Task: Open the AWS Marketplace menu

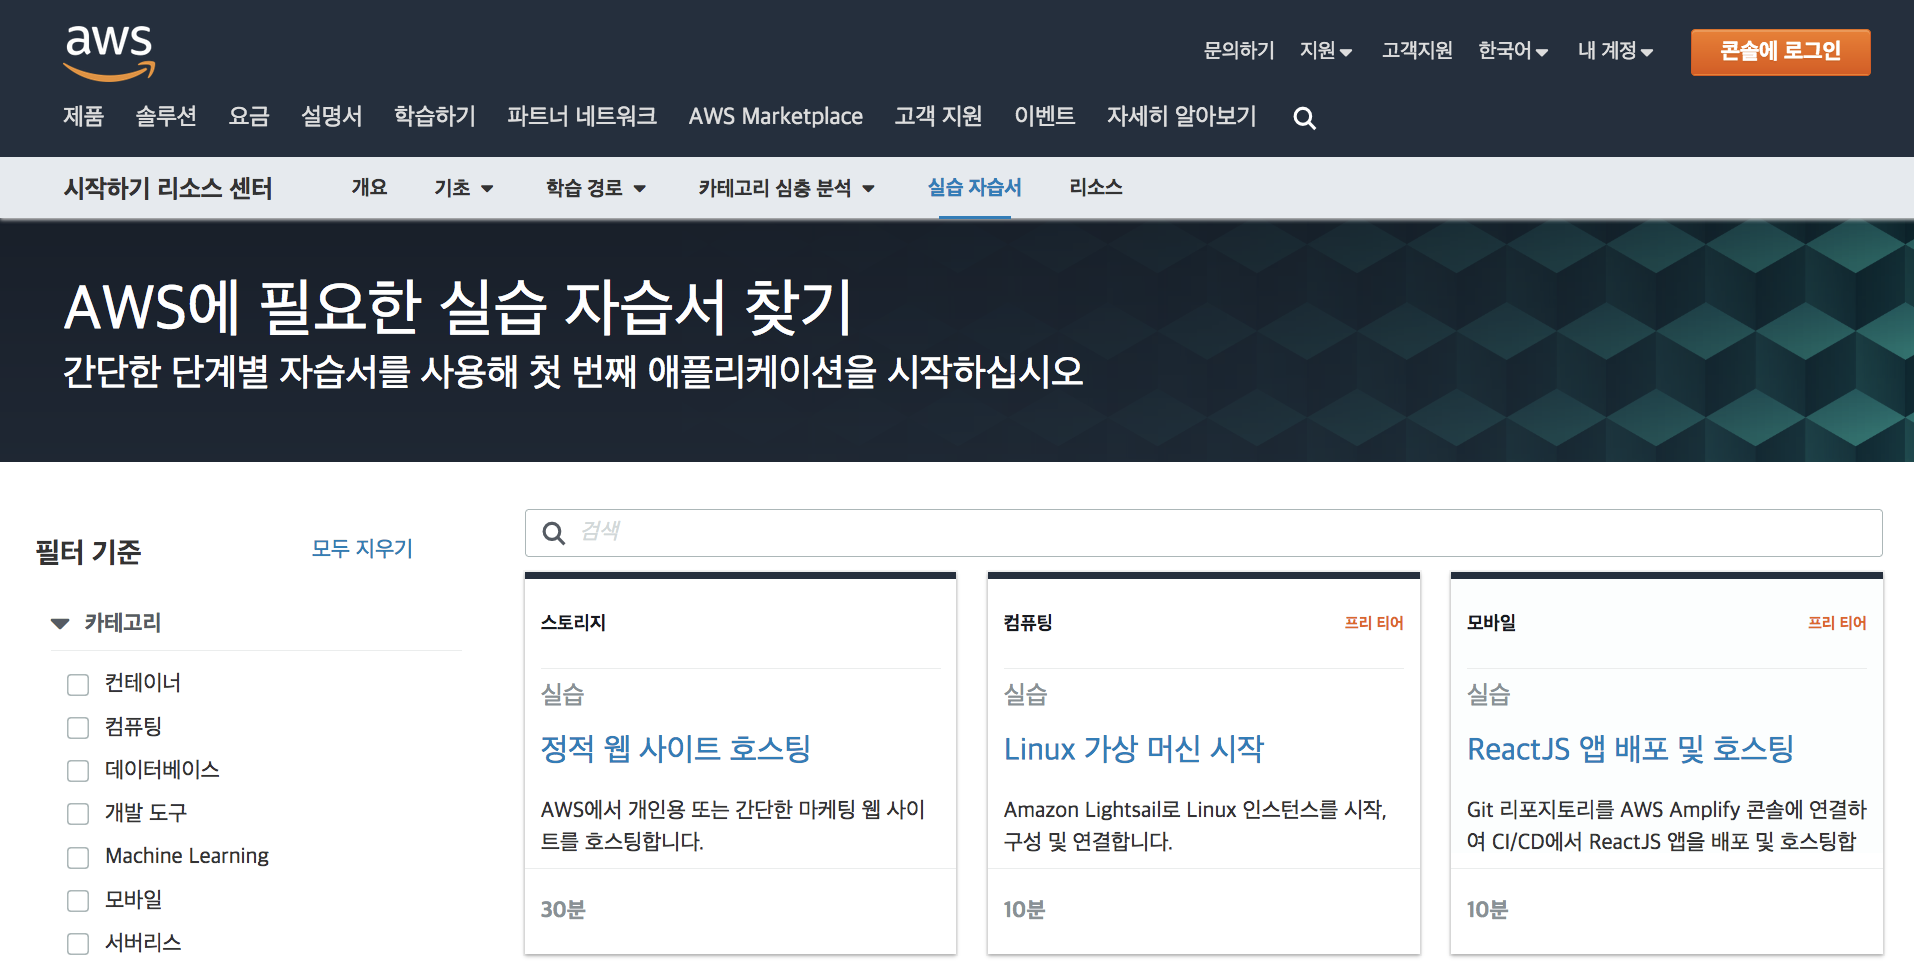Action: pyautogui.click(x=776, y=116)
